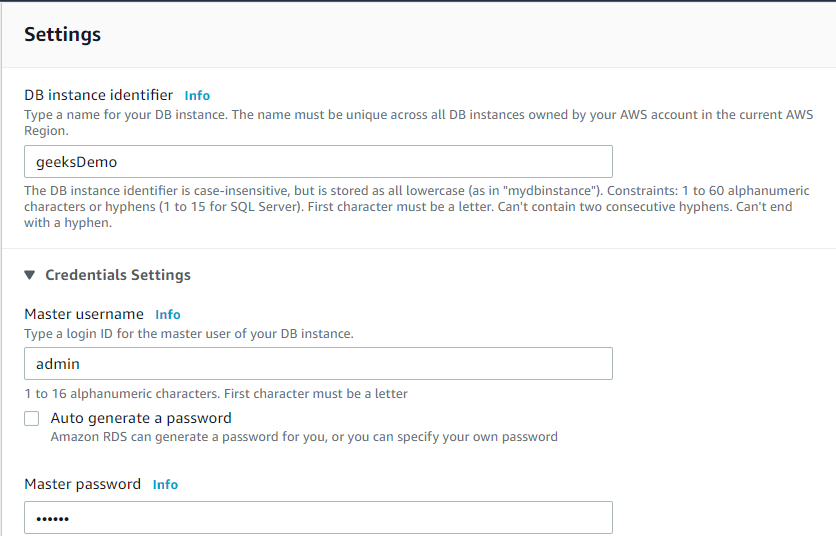Viewport: 836px width, 536px height.
Task: Open Info link beside Master password
Action: (165, 485)
